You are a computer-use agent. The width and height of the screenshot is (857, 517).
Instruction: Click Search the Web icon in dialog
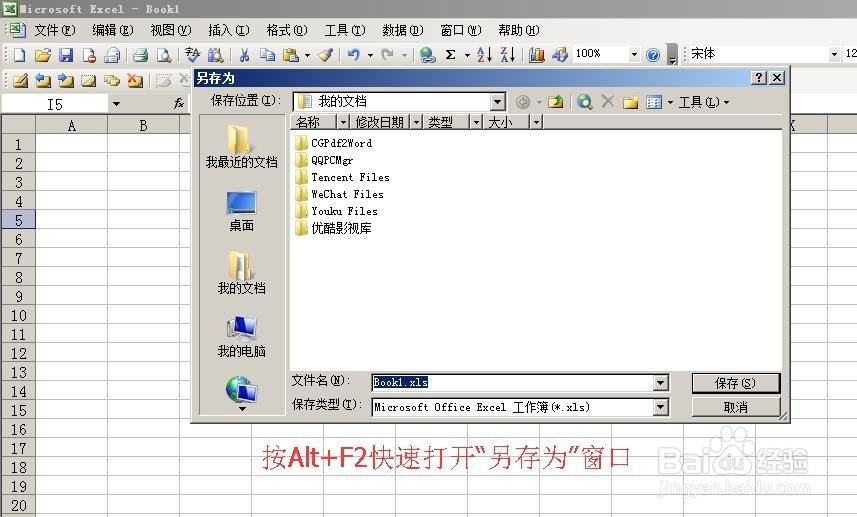point(585,102)
